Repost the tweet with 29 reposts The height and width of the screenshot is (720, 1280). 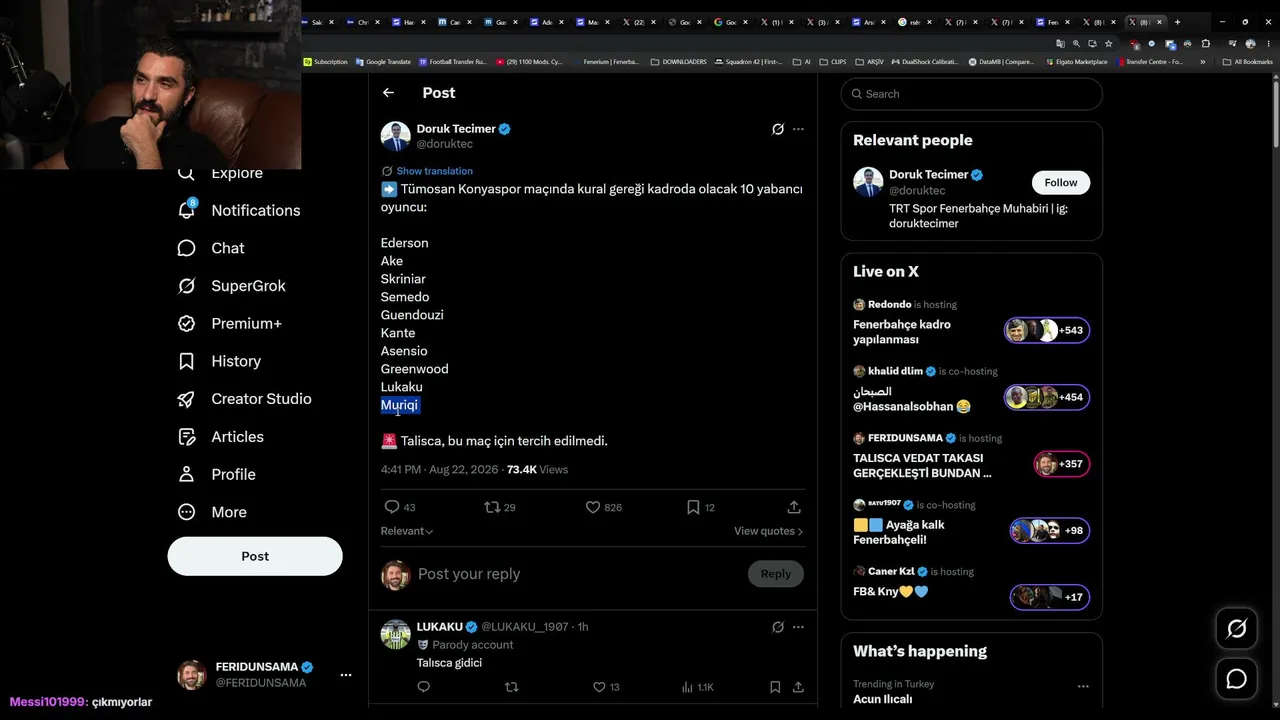click(x=500, y=507)
